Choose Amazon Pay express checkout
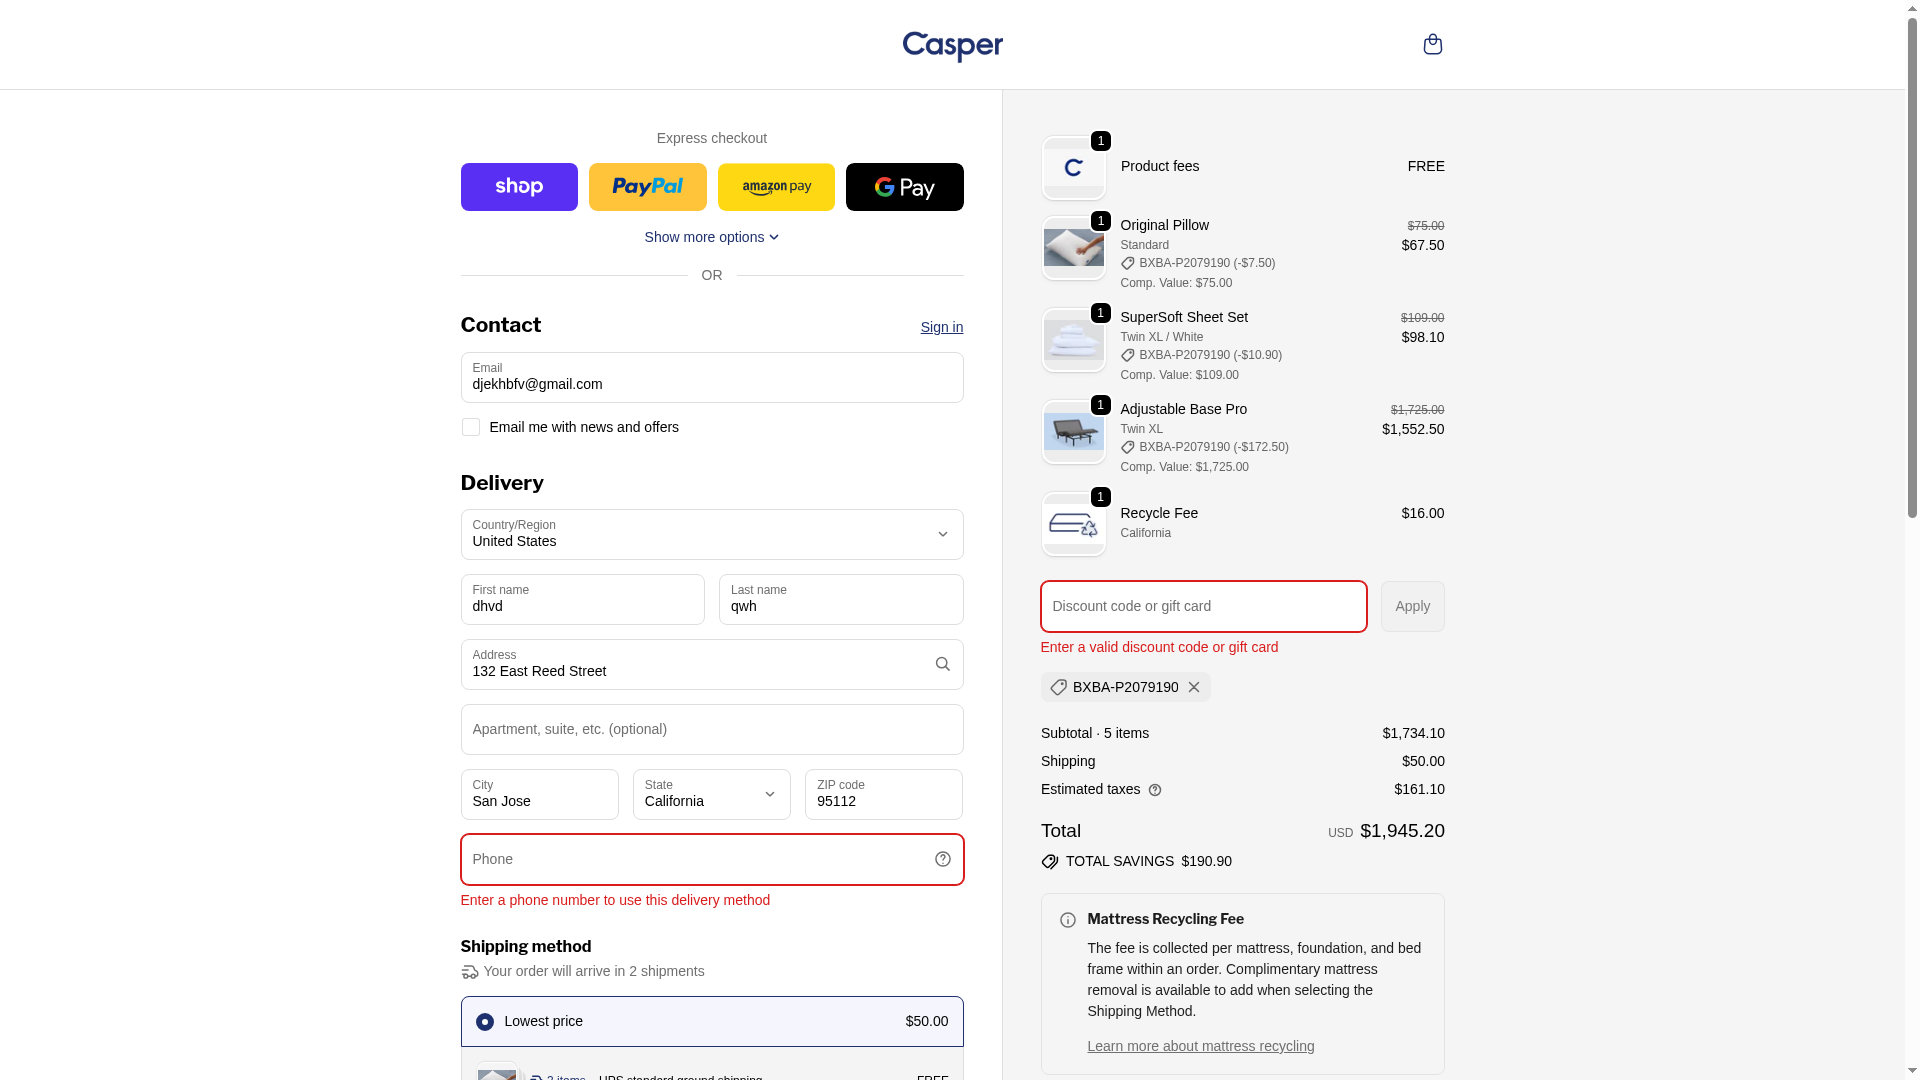Screen dimensions: 1920x1080 [x=776, y=187]
